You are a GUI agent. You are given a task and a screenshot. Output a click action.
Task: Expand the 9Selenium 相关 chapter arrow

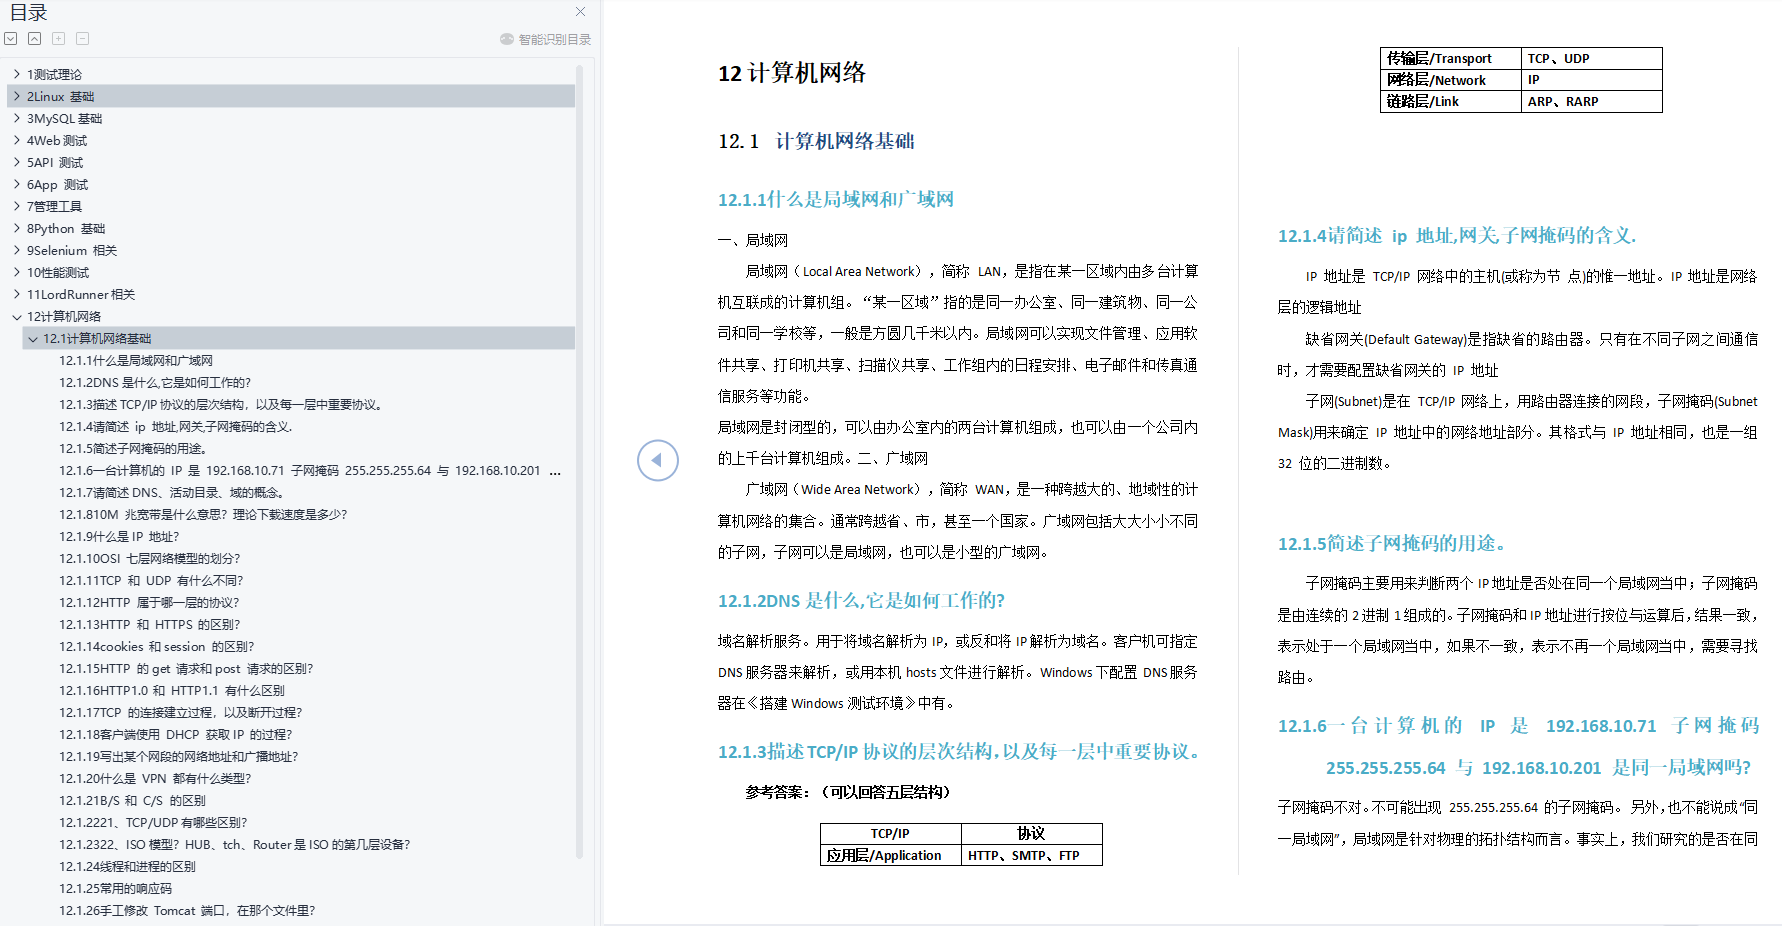tap(17, 250)
